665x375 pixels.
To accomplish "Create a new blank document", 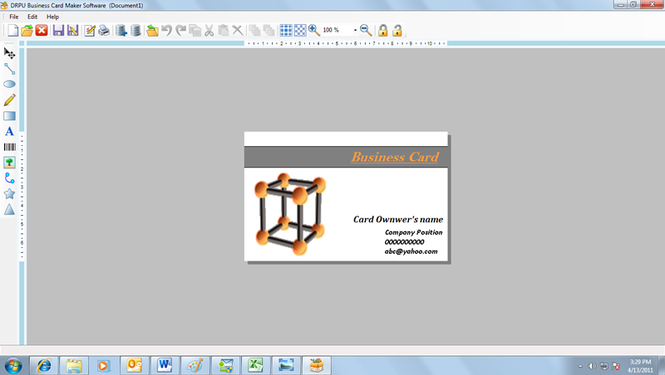I will click(13, 30).
